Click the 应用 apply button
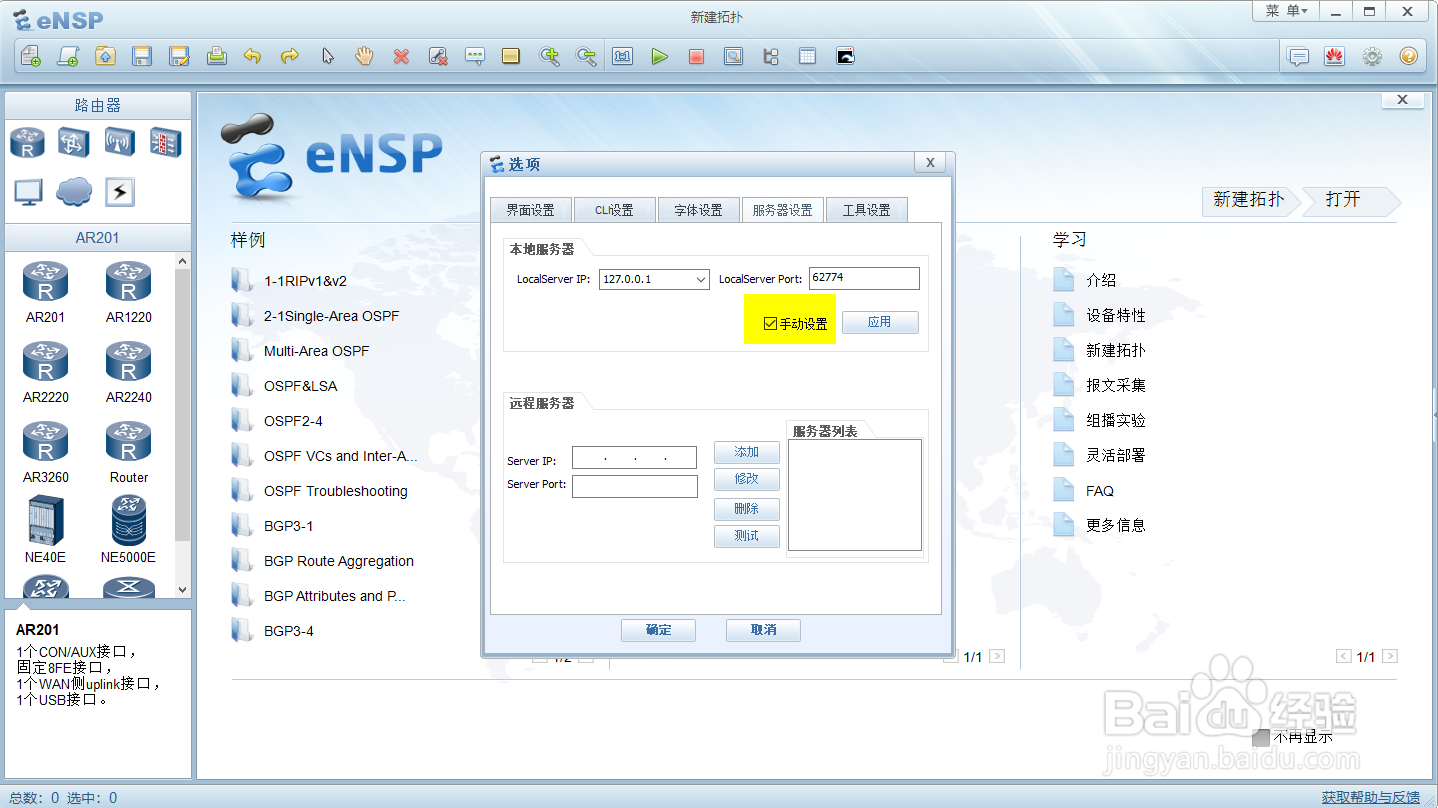 (x=879, y=322)
